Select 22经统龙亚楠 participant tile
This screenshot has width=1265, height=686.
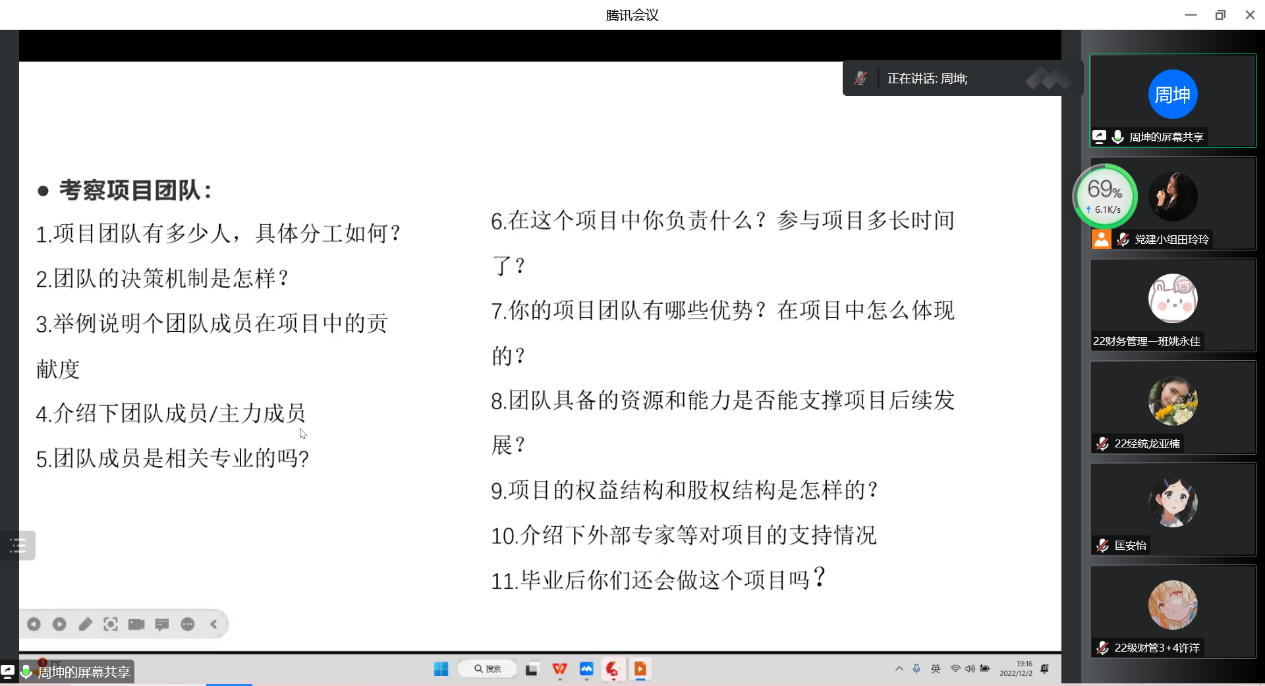click(x=1173, y=407)
